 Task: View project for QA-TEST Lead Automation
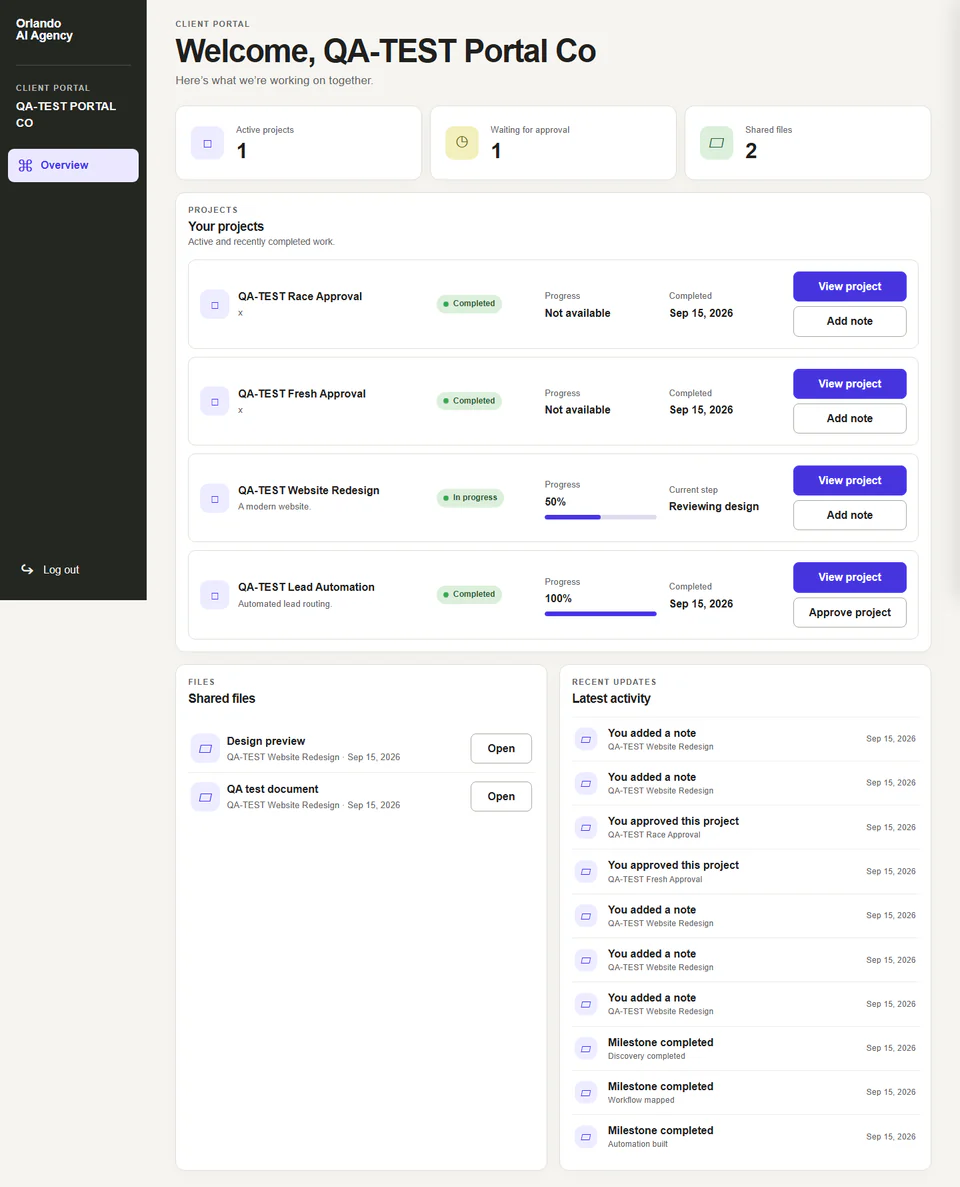pyautogui.click(x=849, y=577)
